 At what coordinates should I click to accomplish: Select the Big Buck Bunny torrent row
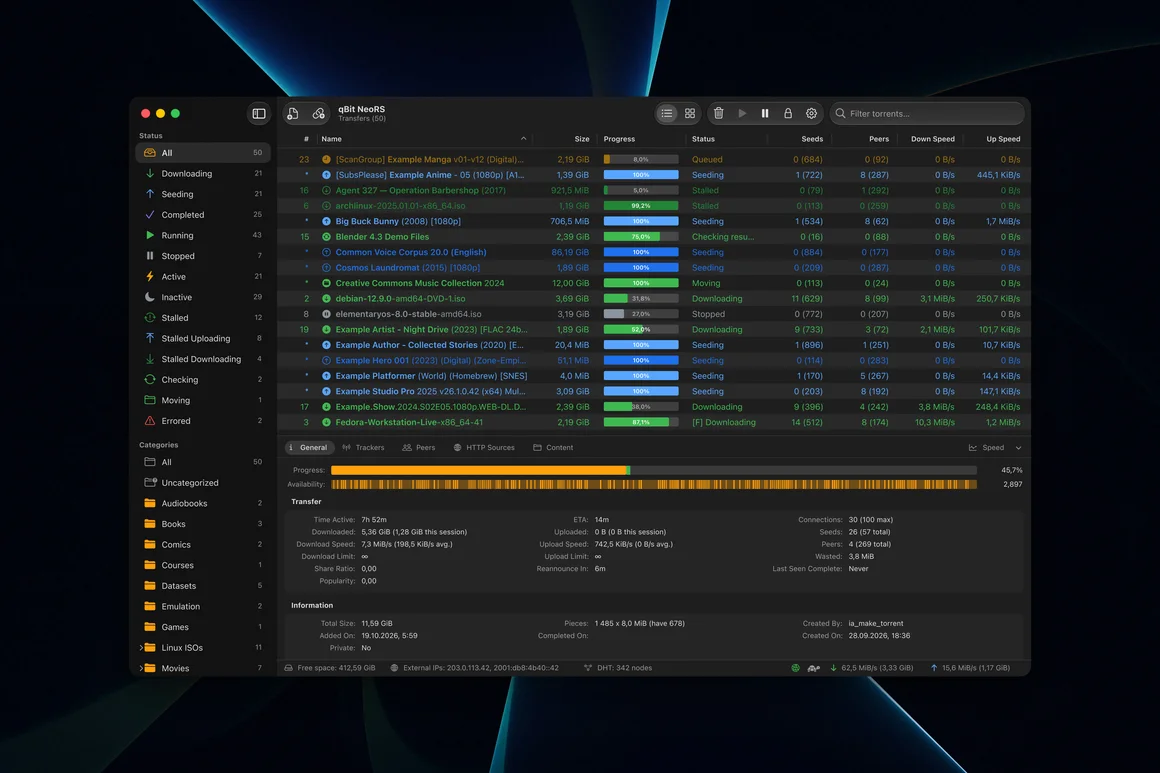pos(654,221)
